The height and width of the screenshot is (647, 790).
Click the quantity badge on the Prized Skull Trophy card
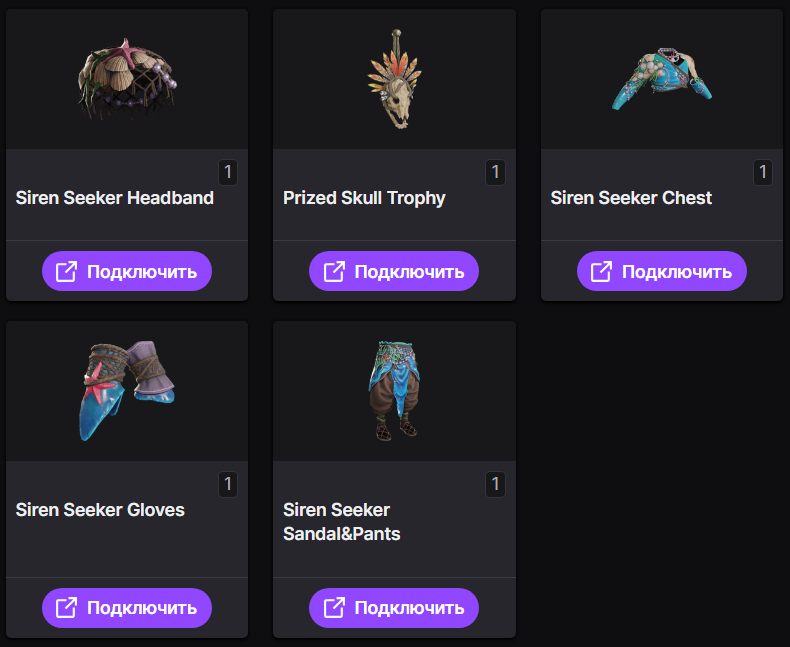click(x=495, y=172)
